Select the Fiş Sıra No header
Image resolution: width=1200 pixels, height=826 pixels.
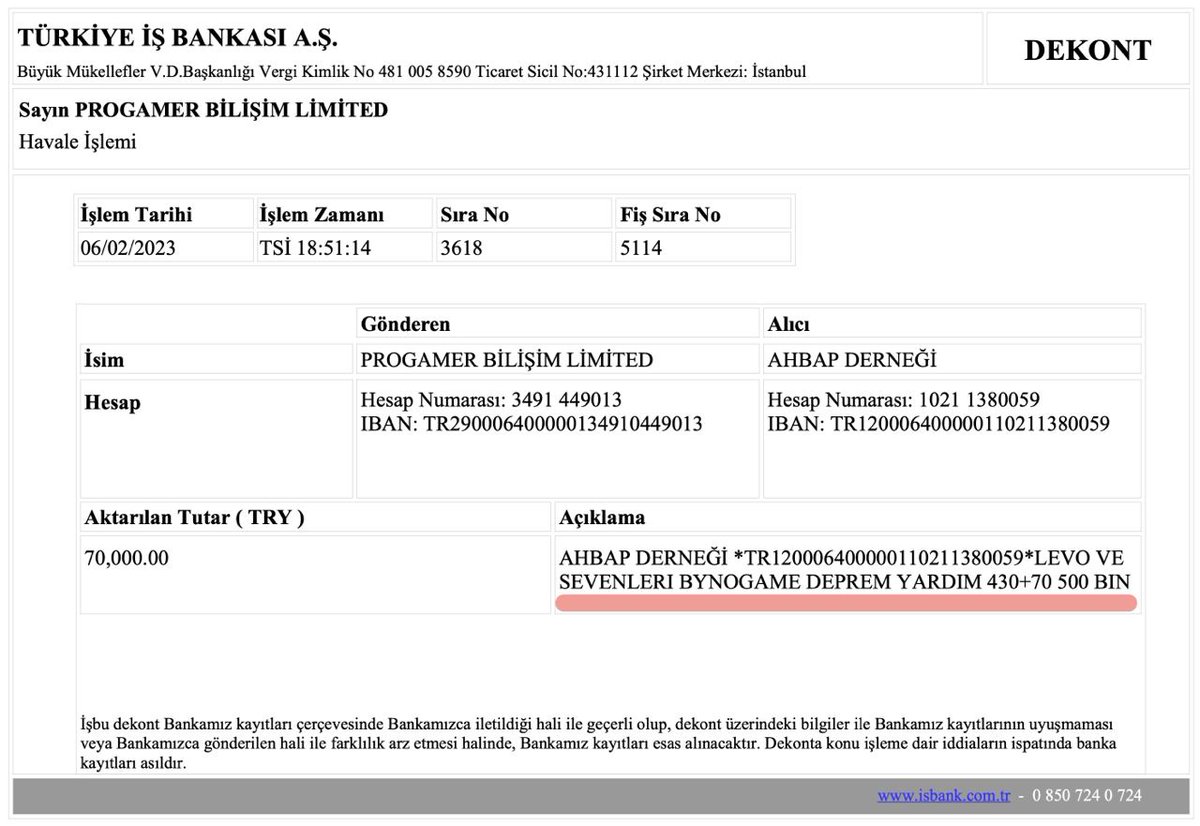(702, 214)
